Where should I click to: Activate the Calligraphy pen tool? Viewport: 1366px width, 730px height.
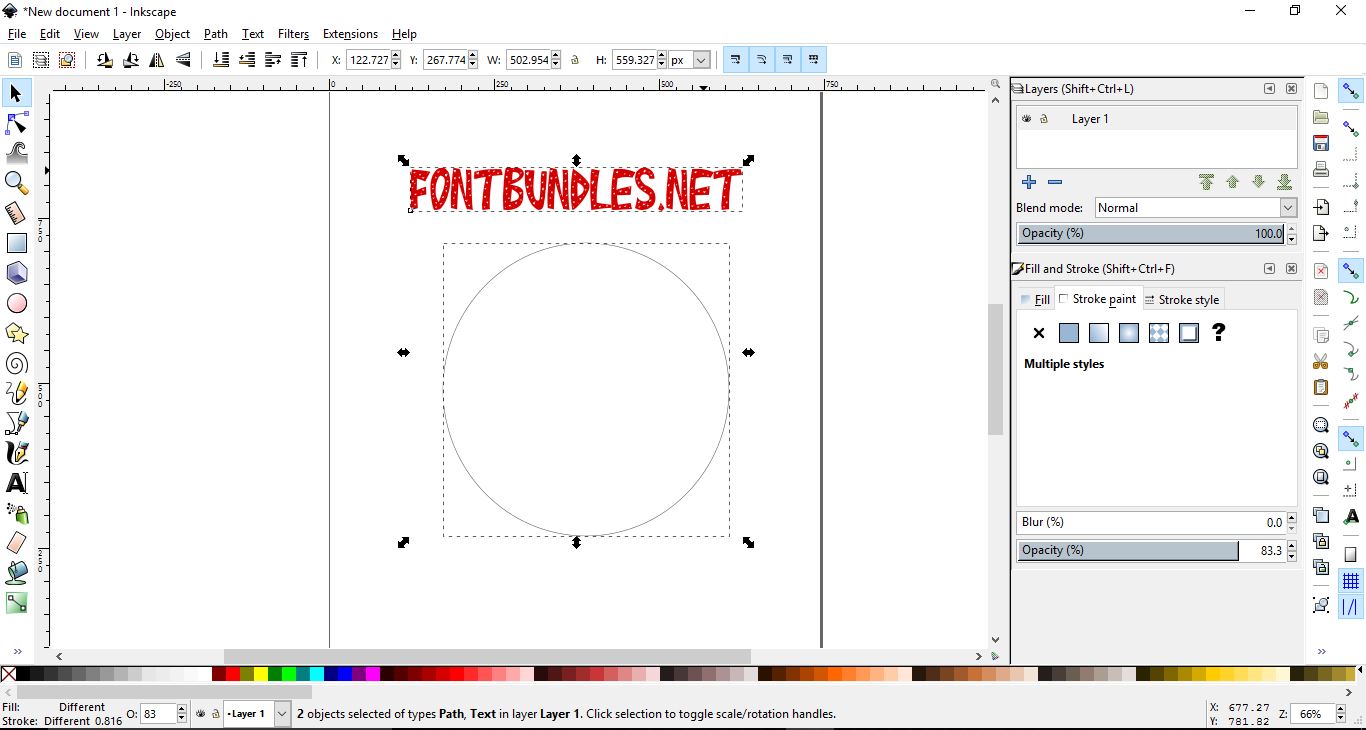(x=16, y=453)
